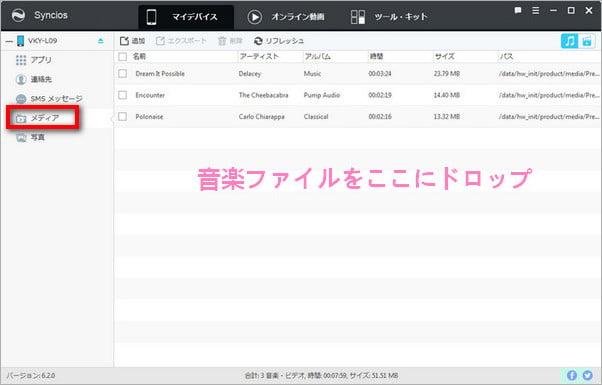Image resolution: width=602 pixels, height=385 pixels.
Task: Open the ツール・キット tab
Action: 389,17
